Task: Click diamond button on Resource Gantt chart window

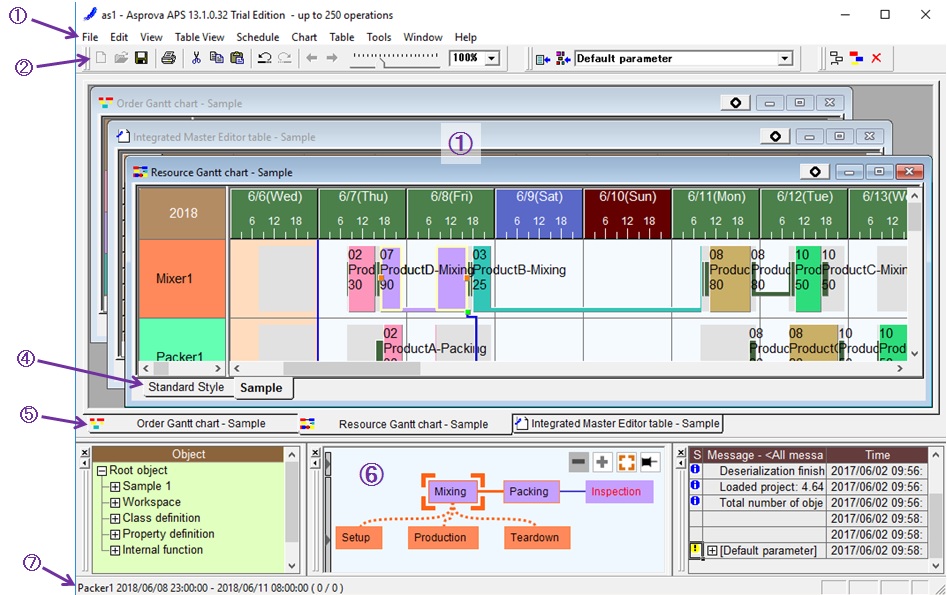Action: pos(815,172)
